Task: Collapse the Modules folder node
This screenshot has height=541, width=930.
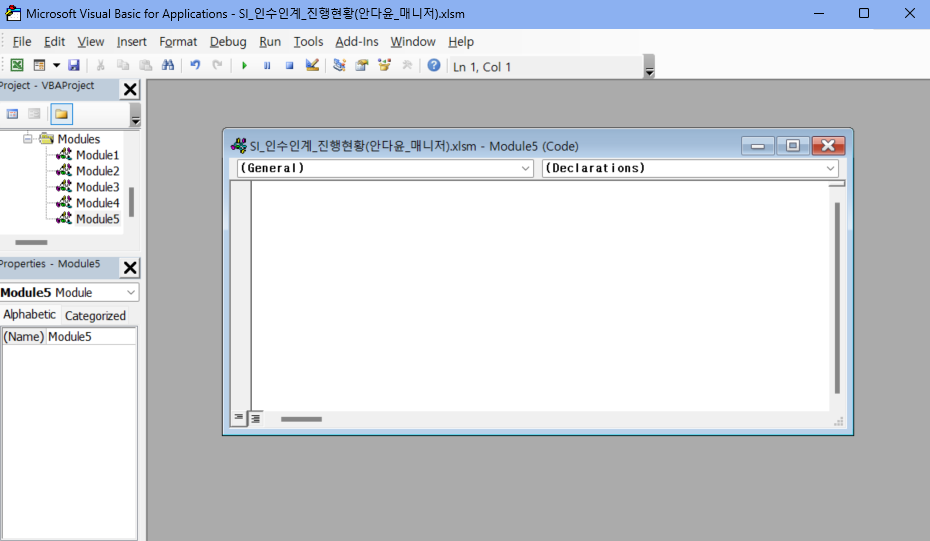Action: point(27,139)
